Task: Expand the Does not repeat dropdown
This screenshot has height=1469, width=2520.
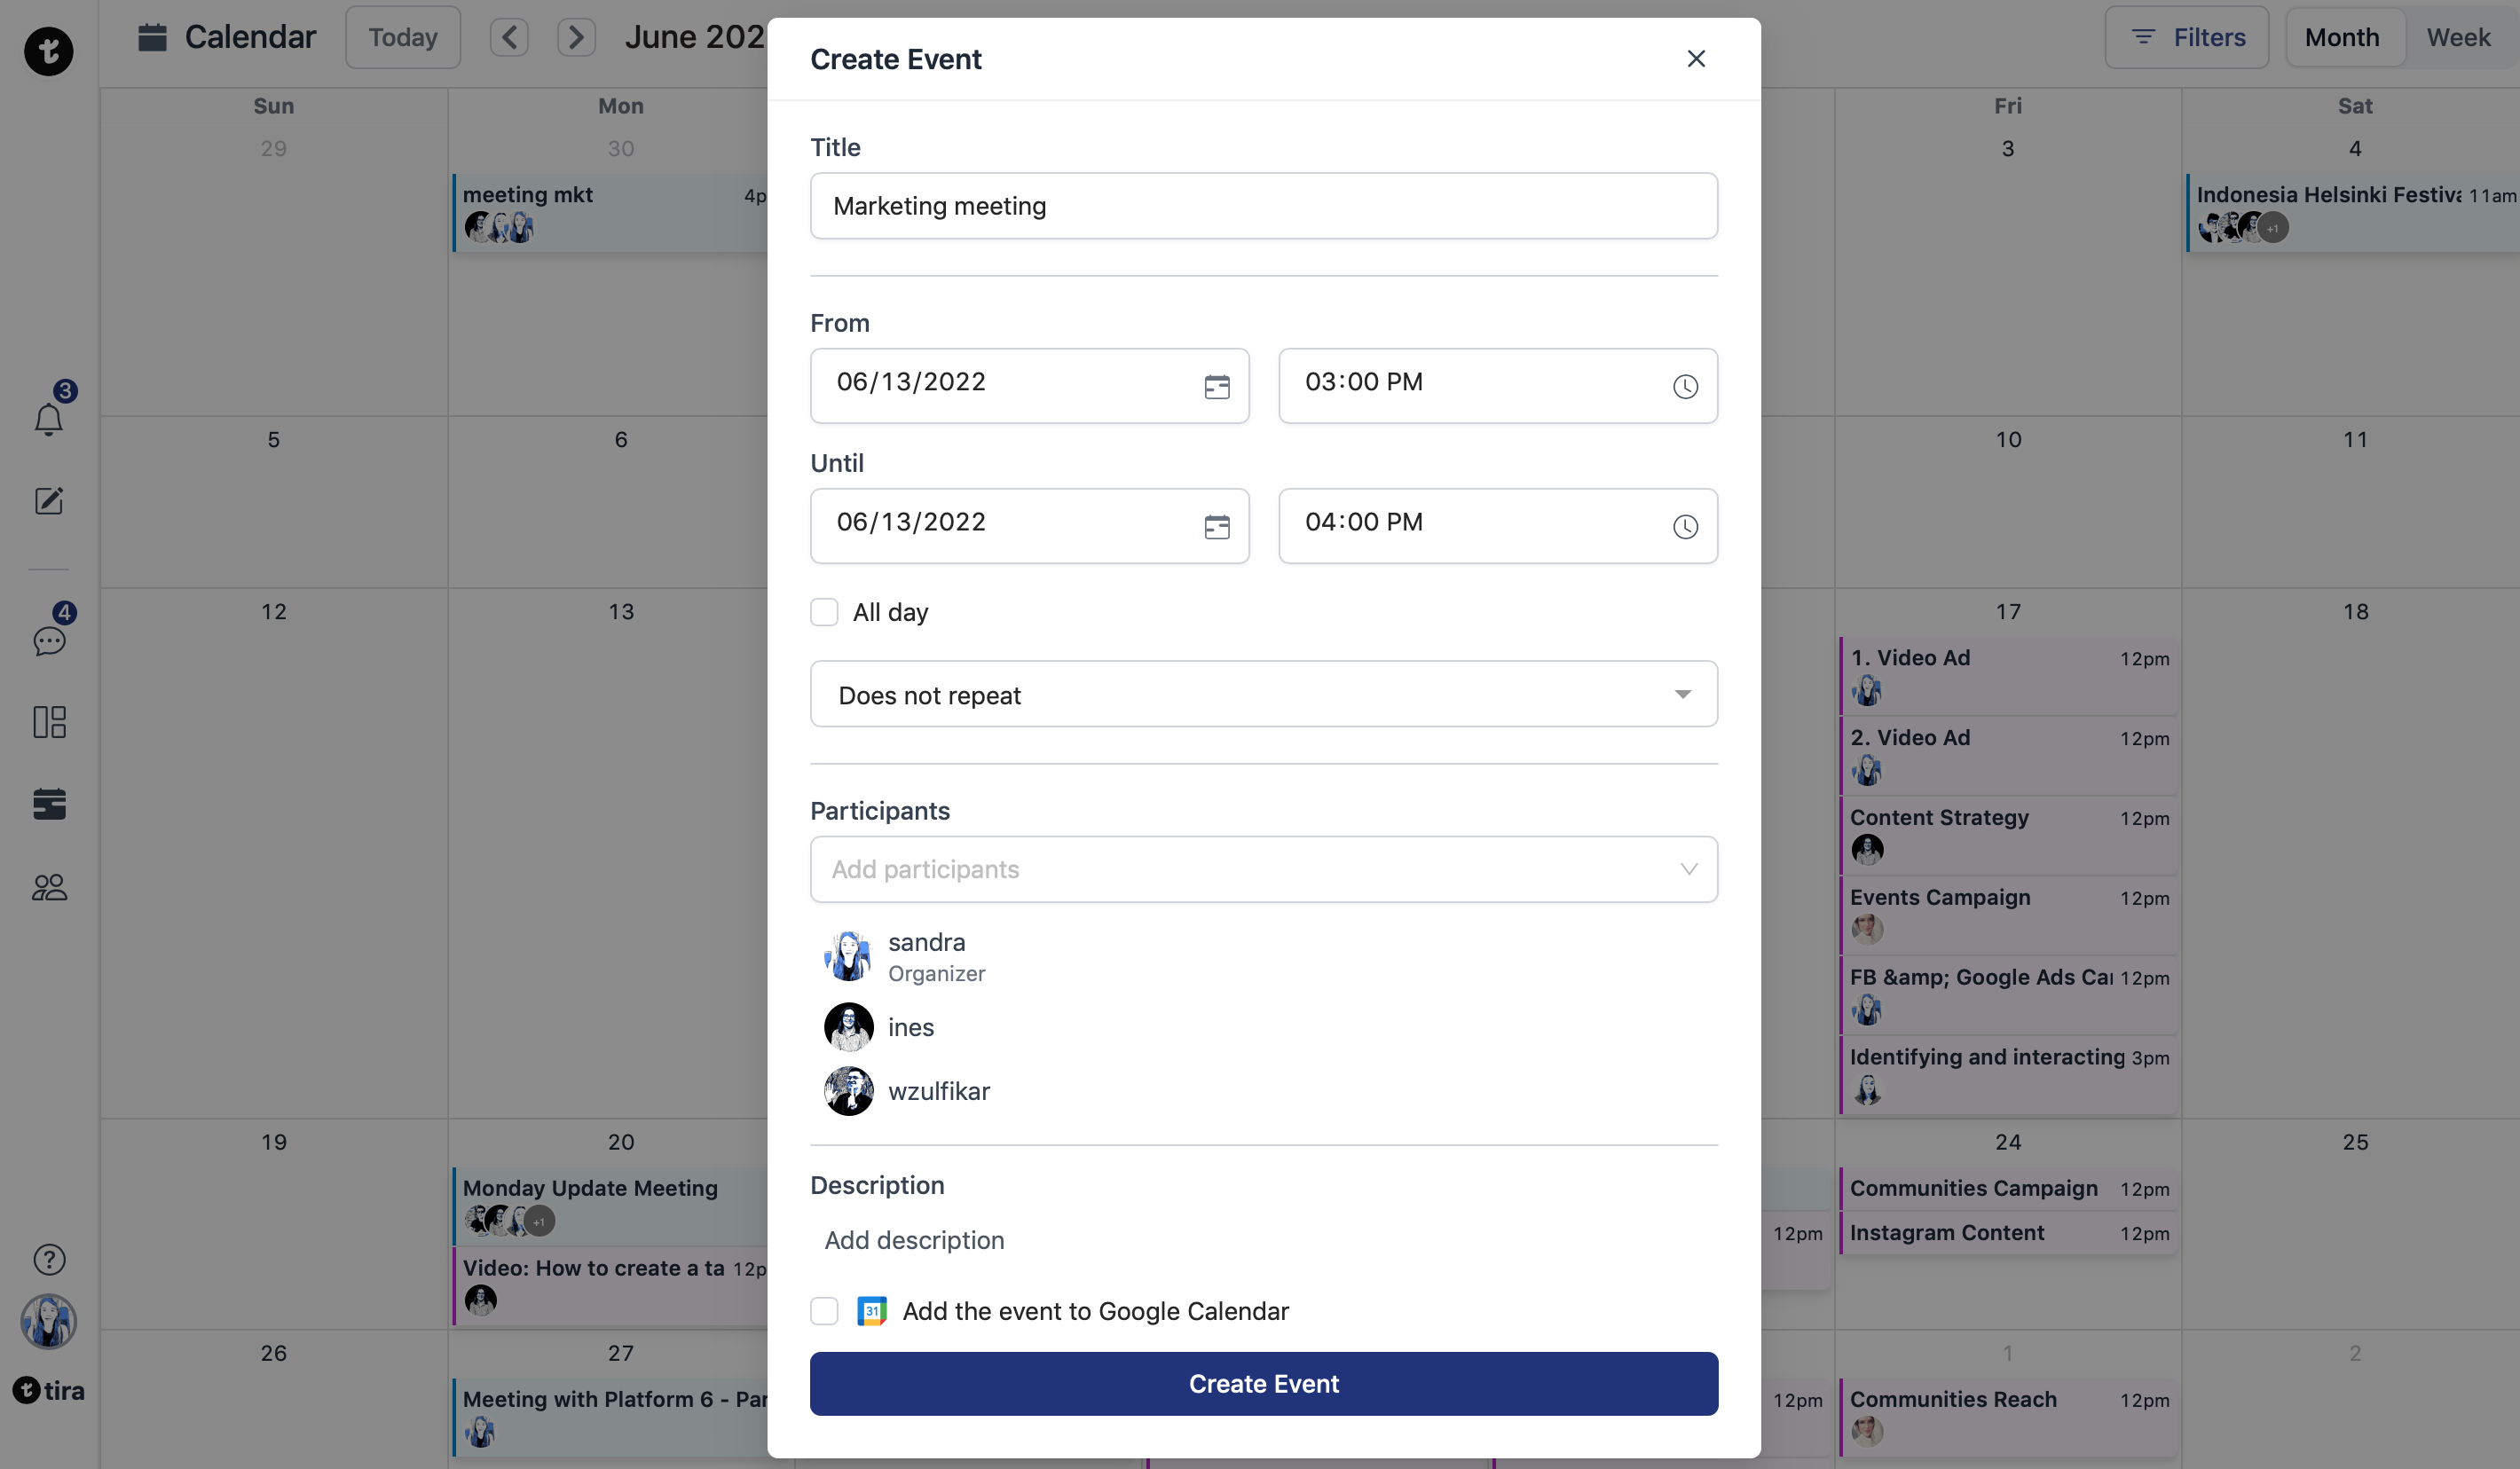Action: (1264, 694)
